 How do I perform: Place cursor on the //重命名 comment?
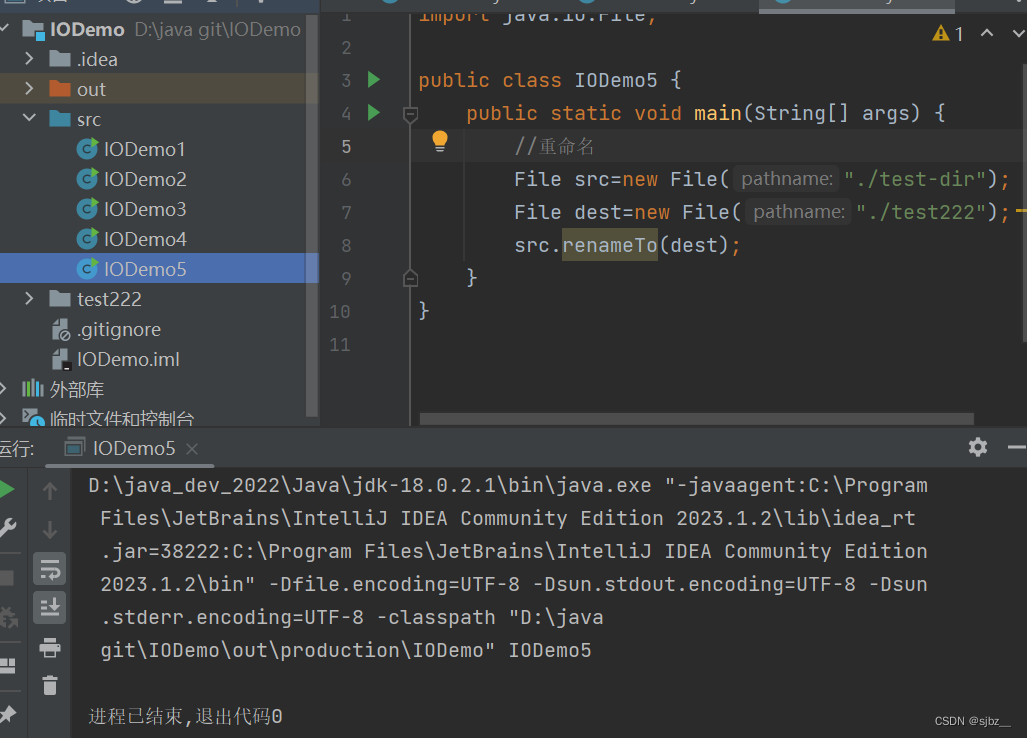point(554,146)
